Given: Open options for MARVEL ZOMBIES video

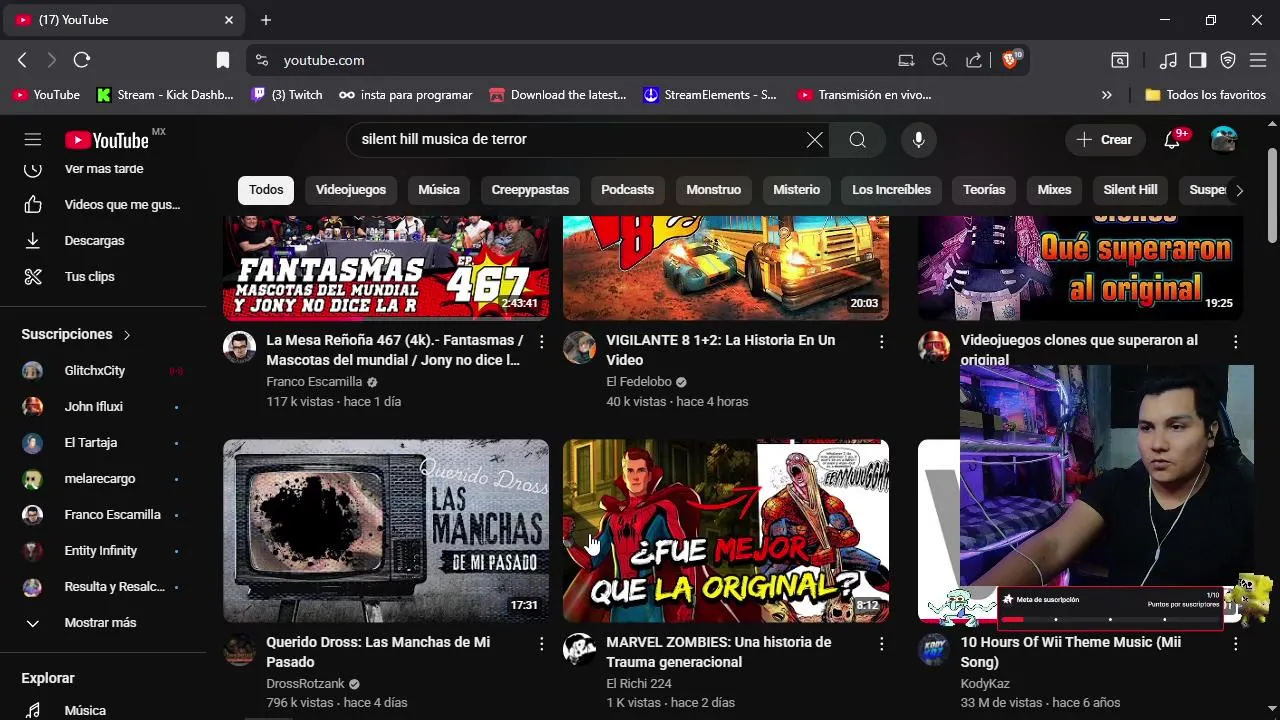Looking at the screenshot, I should 881,644.
